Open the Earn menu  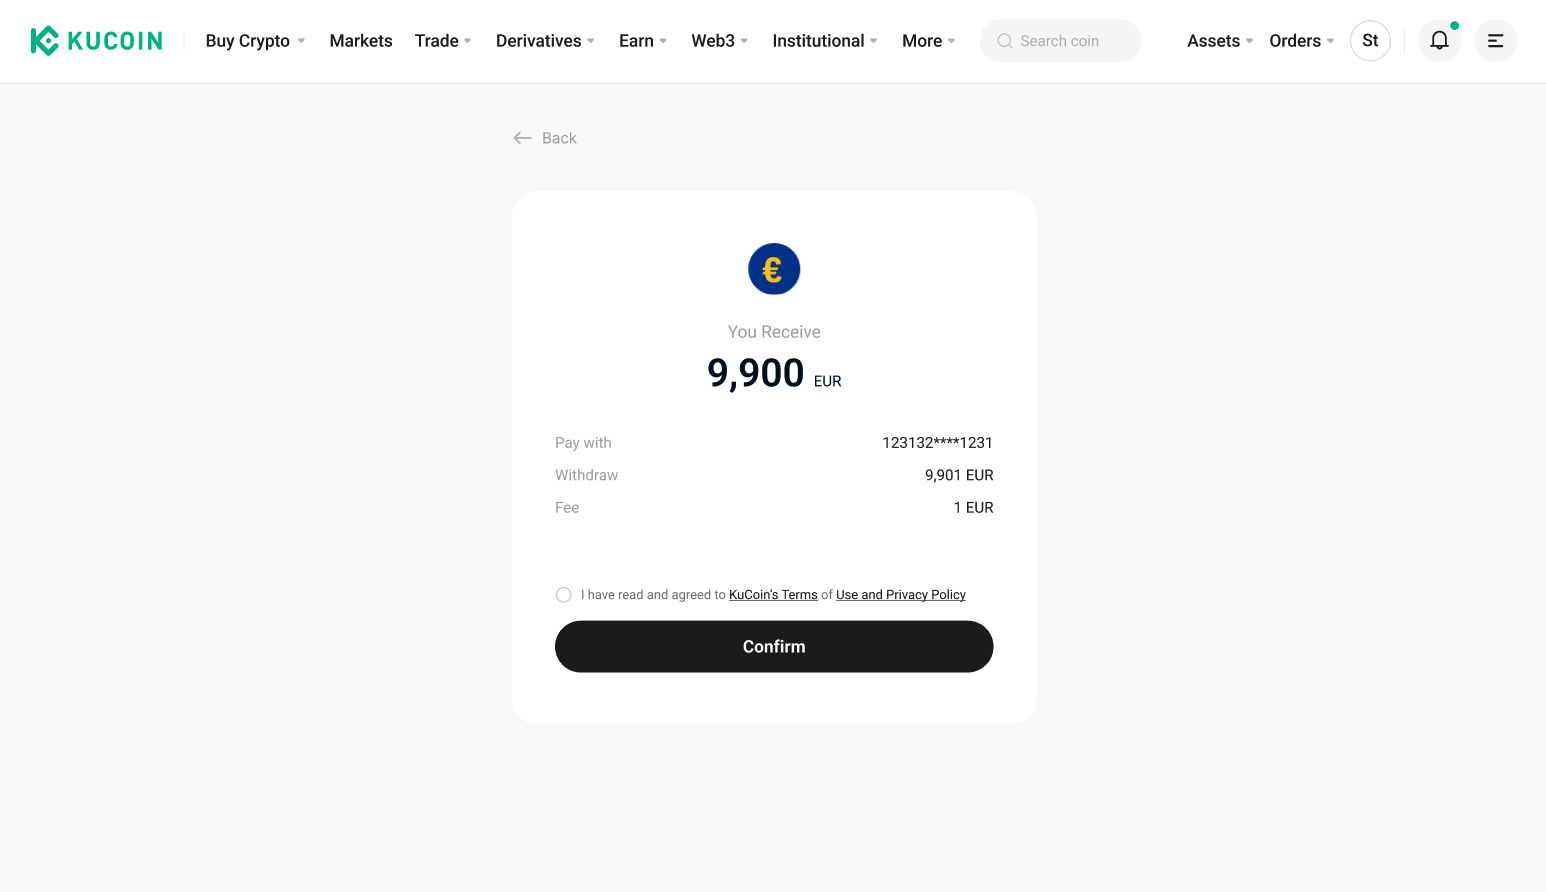tap(643, 41)
